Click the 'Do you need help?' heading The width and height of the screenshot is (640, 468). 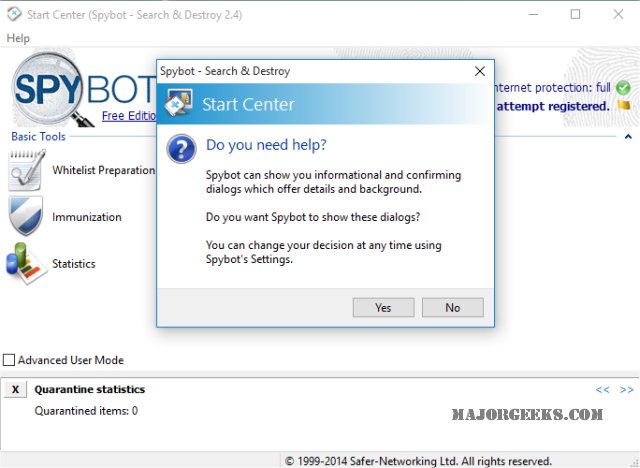[266, 145]
